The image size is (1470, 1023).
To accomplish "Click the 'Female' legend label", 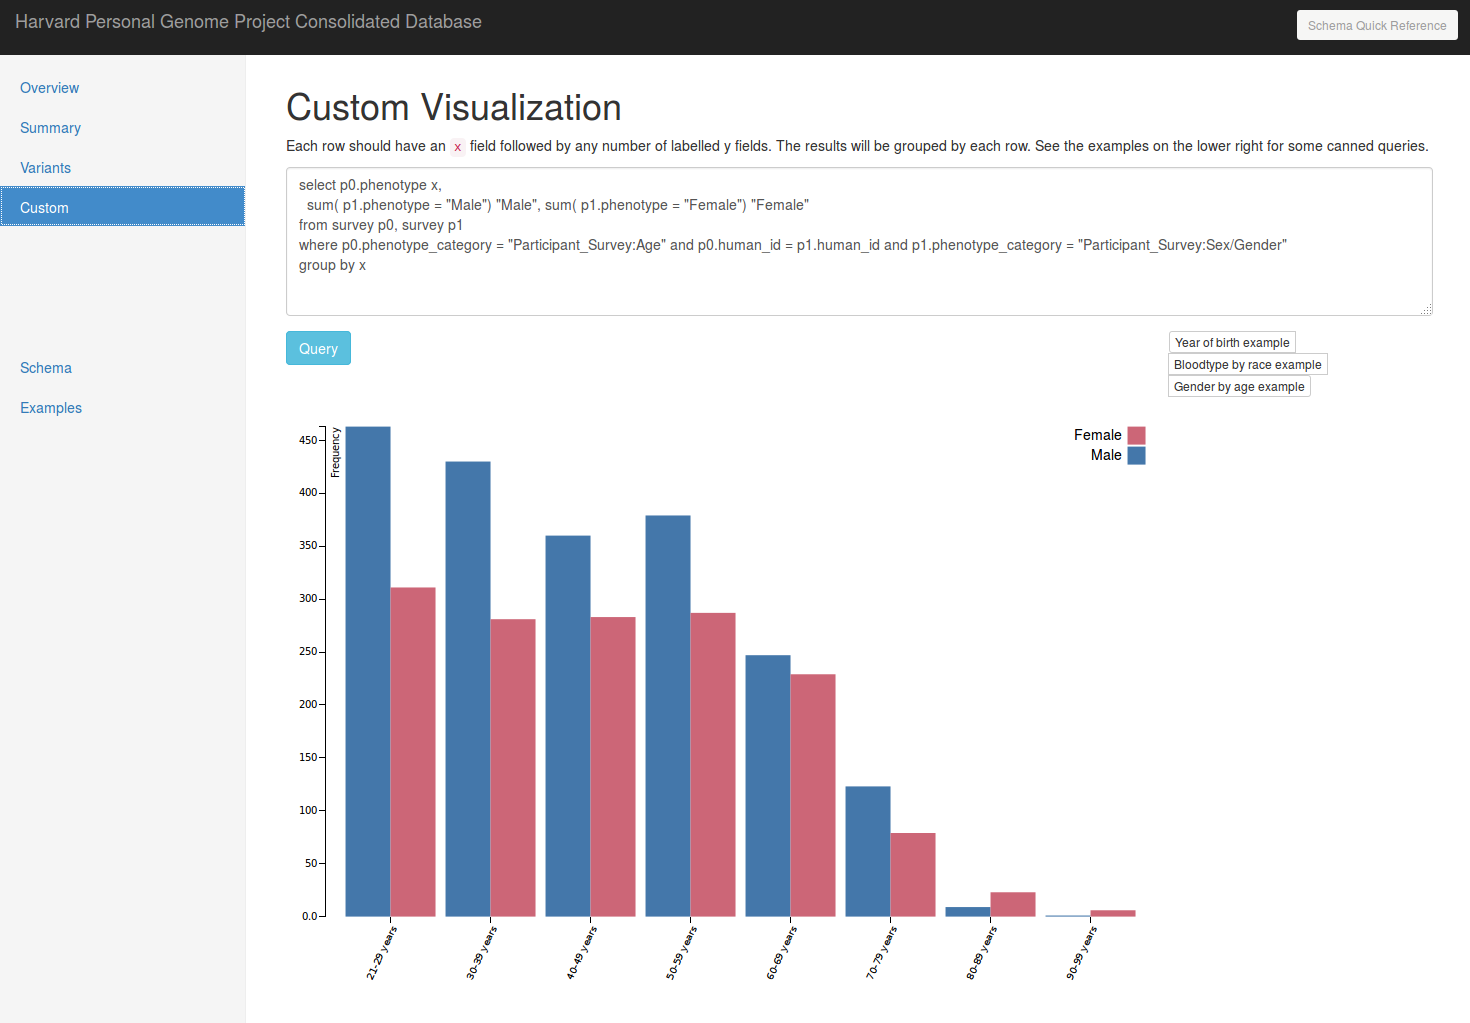I will click(1097, 435).
